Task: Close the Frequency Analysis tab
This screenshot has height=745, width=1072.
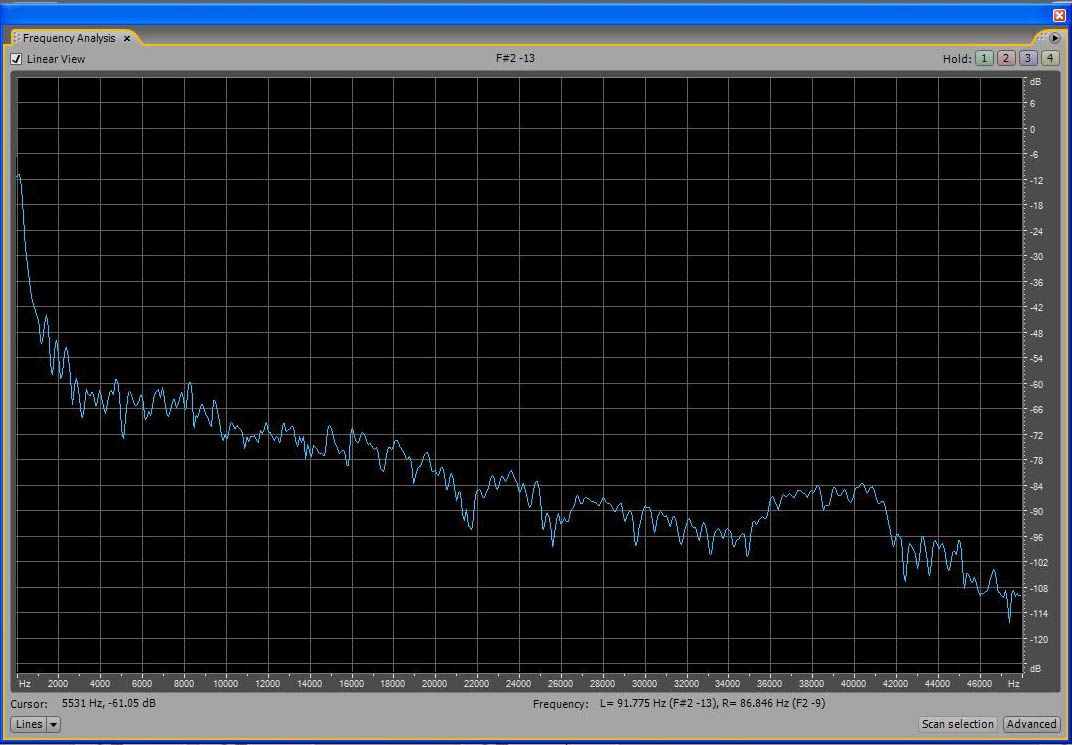Action: pos(127,38)
